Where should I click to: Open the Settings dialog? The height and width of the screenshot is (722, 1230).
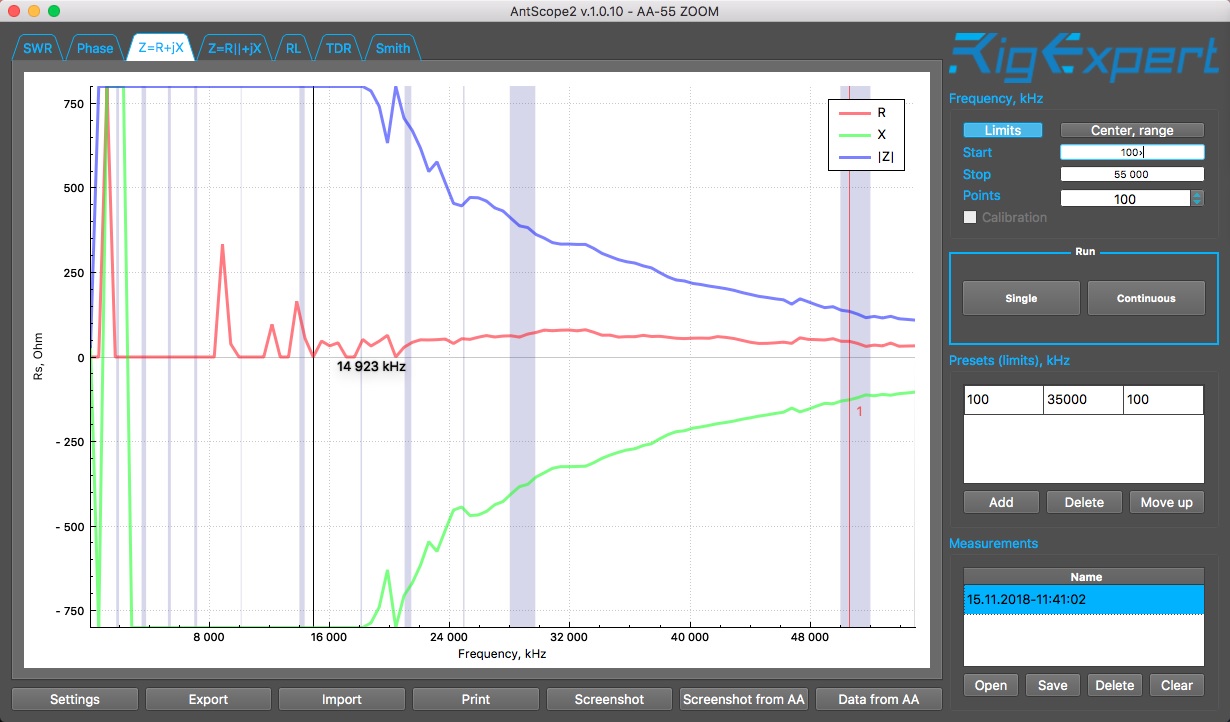(x=75, y=699)
